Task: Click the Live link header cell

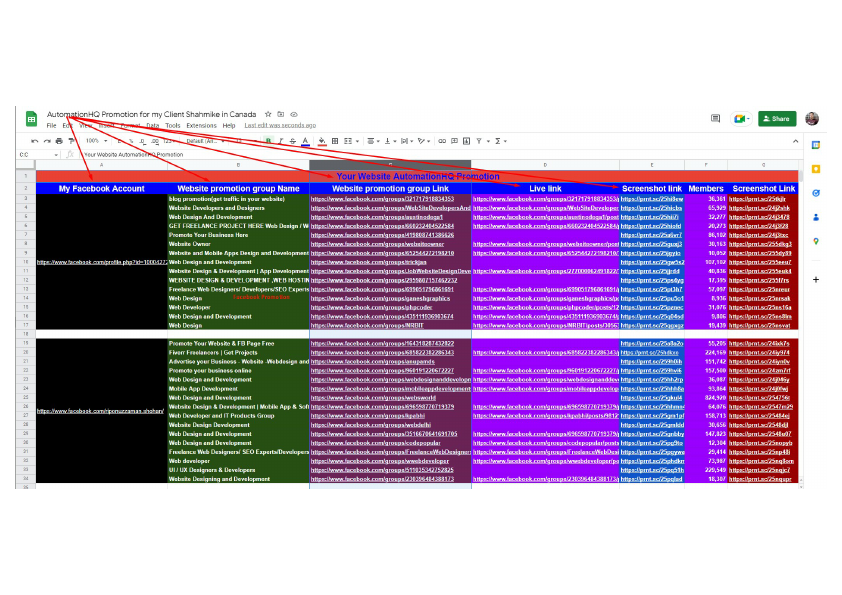Action: pos(545,188)
